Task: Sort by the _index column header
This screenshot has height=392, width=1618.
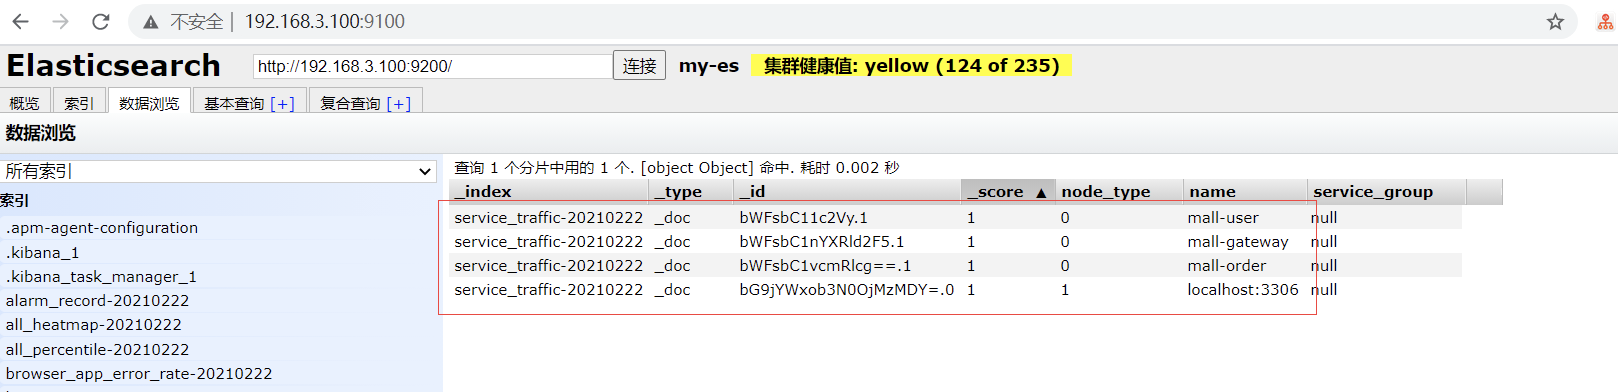Action: pyautogui.click(x=549, y=192)
